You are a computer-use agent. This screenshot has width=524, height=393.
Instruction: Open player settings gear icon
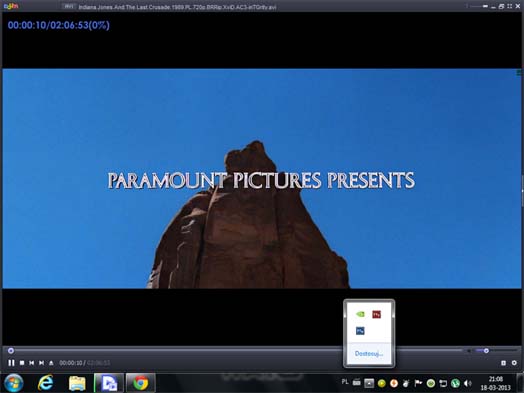(x=514, y=363)
